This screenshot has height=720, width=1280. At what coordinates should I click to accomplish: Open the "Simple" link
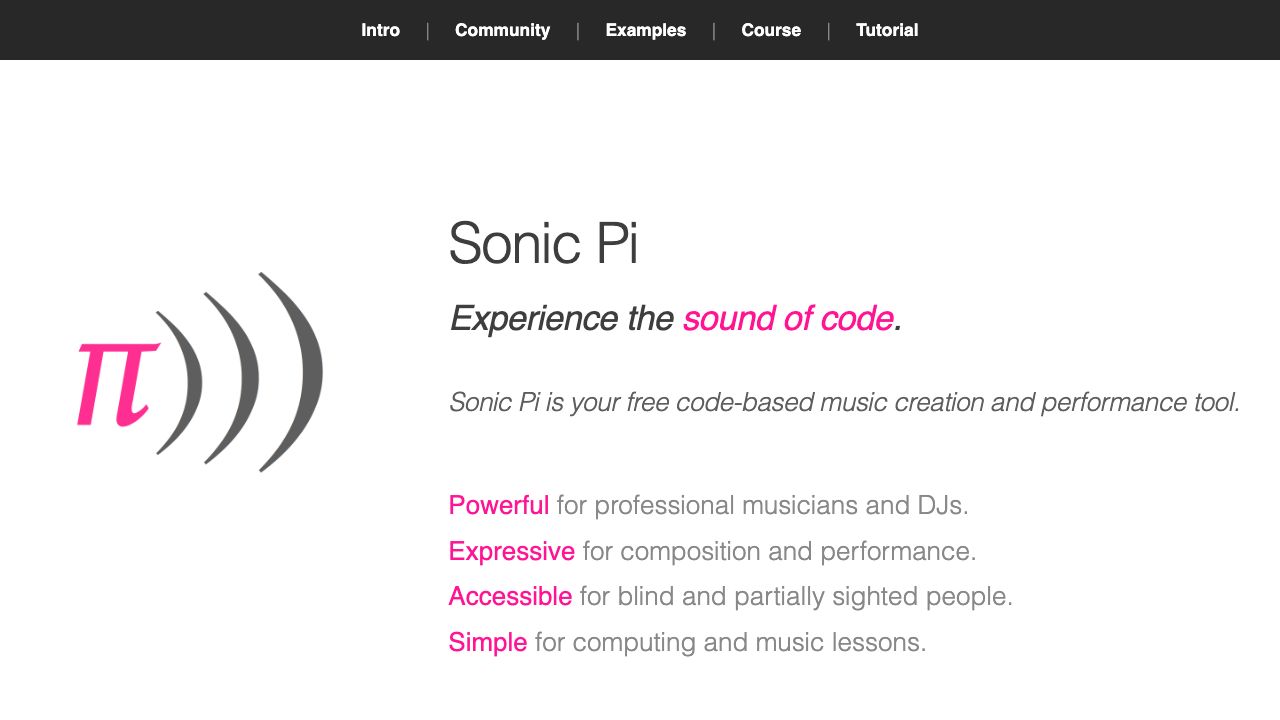(487, 642)
